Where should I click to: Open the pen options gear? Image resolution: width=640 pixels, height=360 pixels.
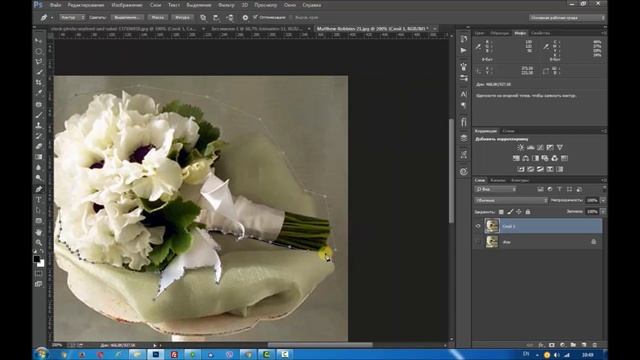[x=245, y=18]
